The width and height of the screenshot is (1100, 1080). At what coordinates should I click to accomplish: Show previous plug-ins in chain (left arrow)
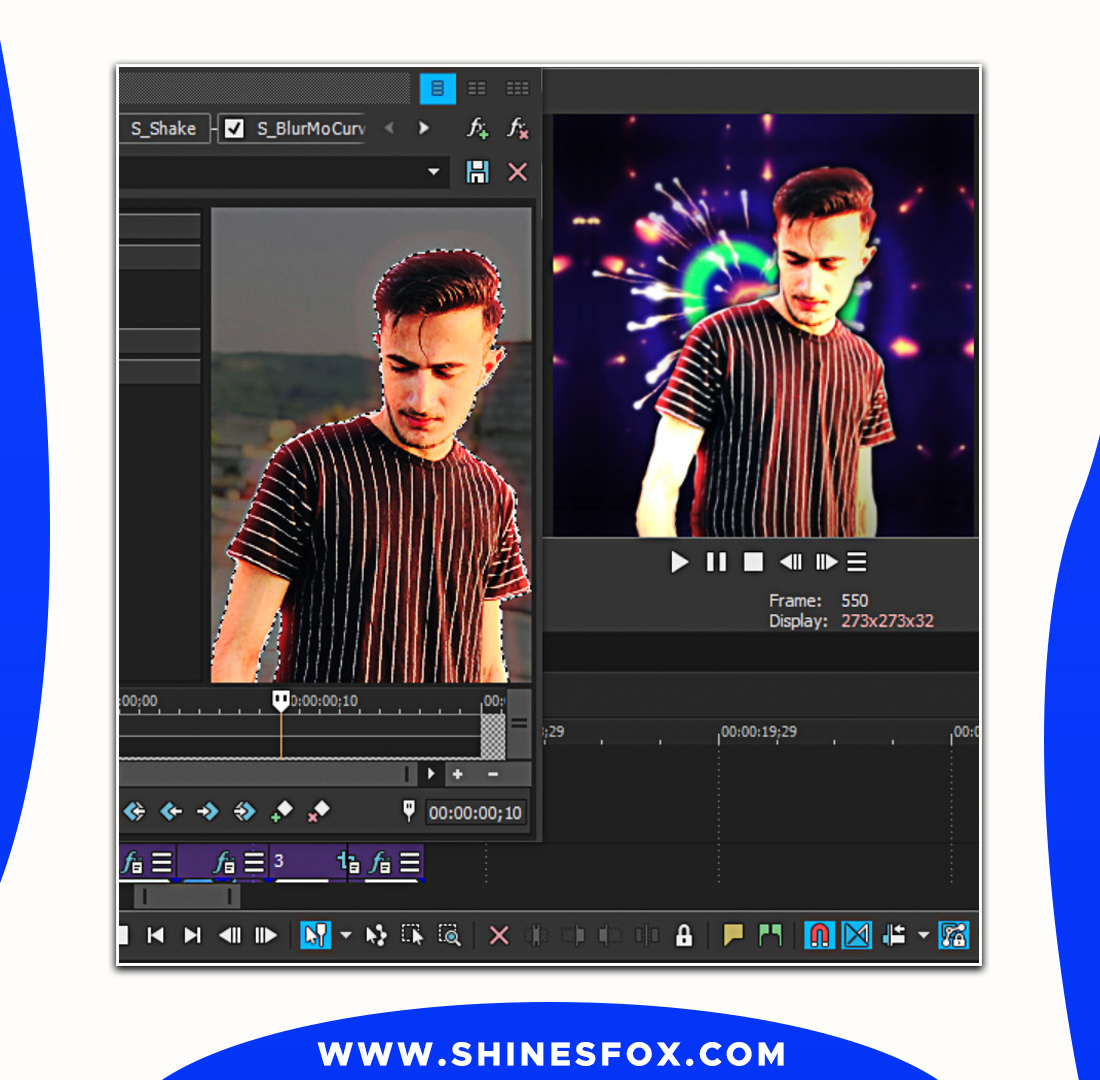tap(390, 128)
